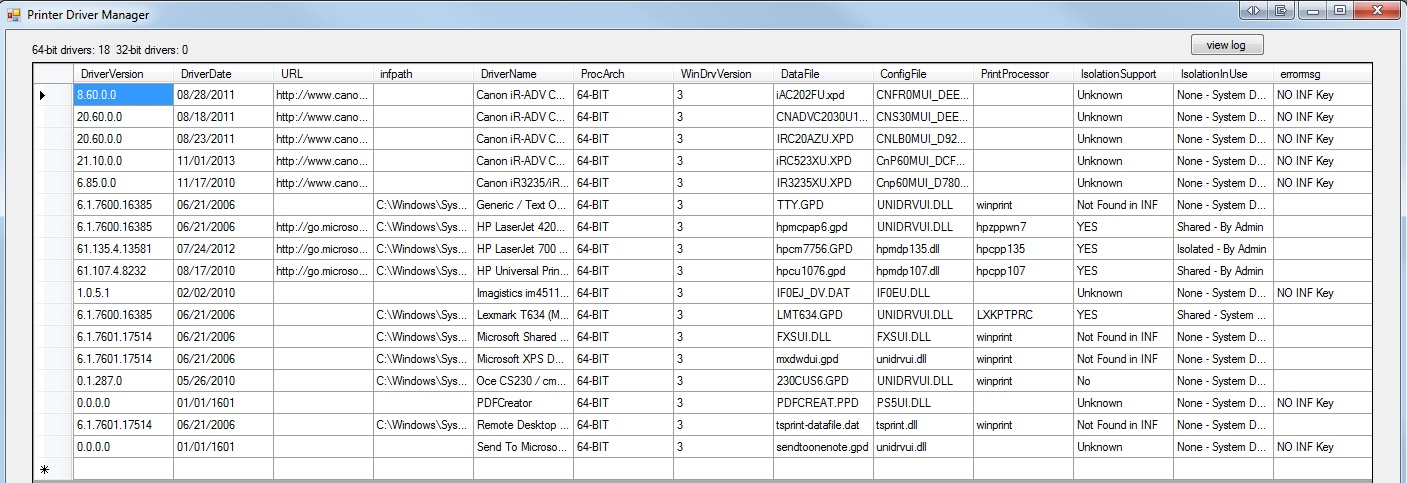Viewport: 1407px width, 483px height.
Task: Click the errormsg column header
Action: [1322, 73]
